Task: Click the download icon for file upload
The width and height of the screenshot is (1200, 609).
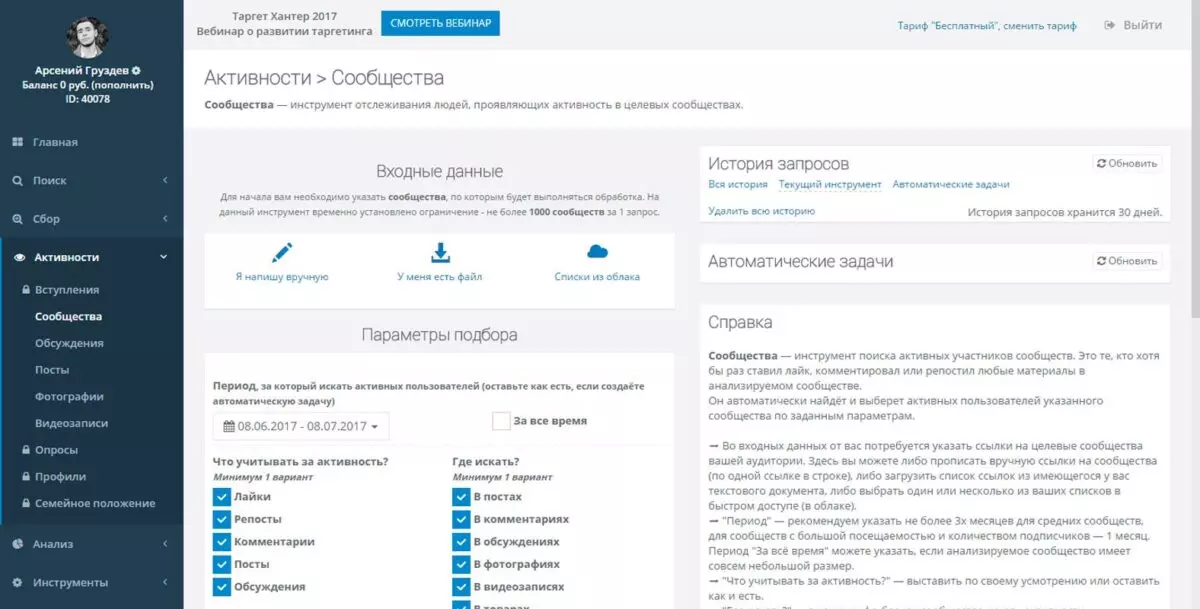Action: 440,251
